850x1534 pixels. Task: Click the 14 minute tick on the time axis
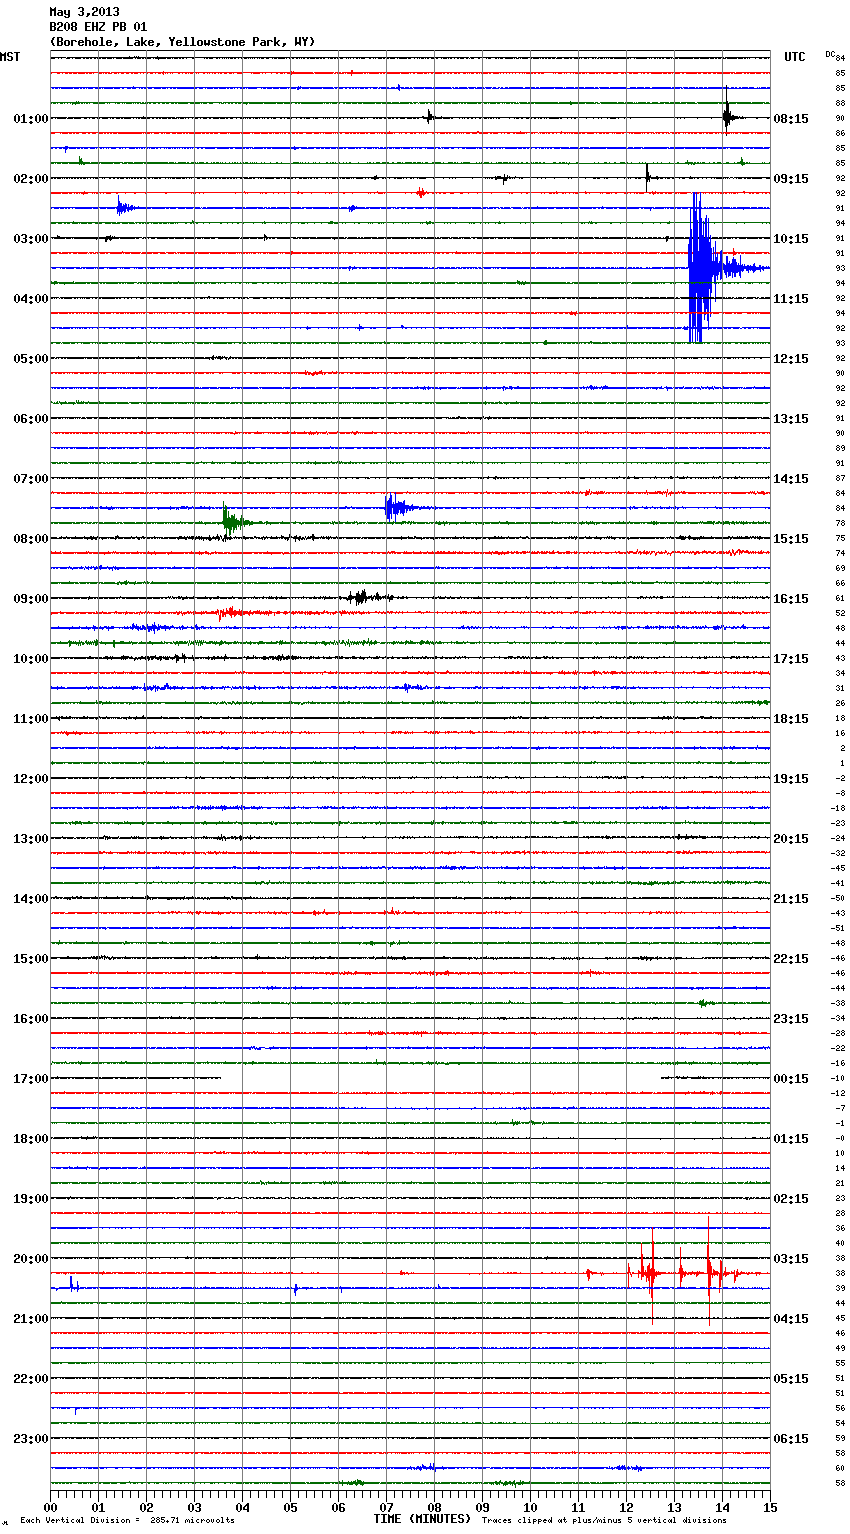pyautogui.click(x=722, y=1507)
